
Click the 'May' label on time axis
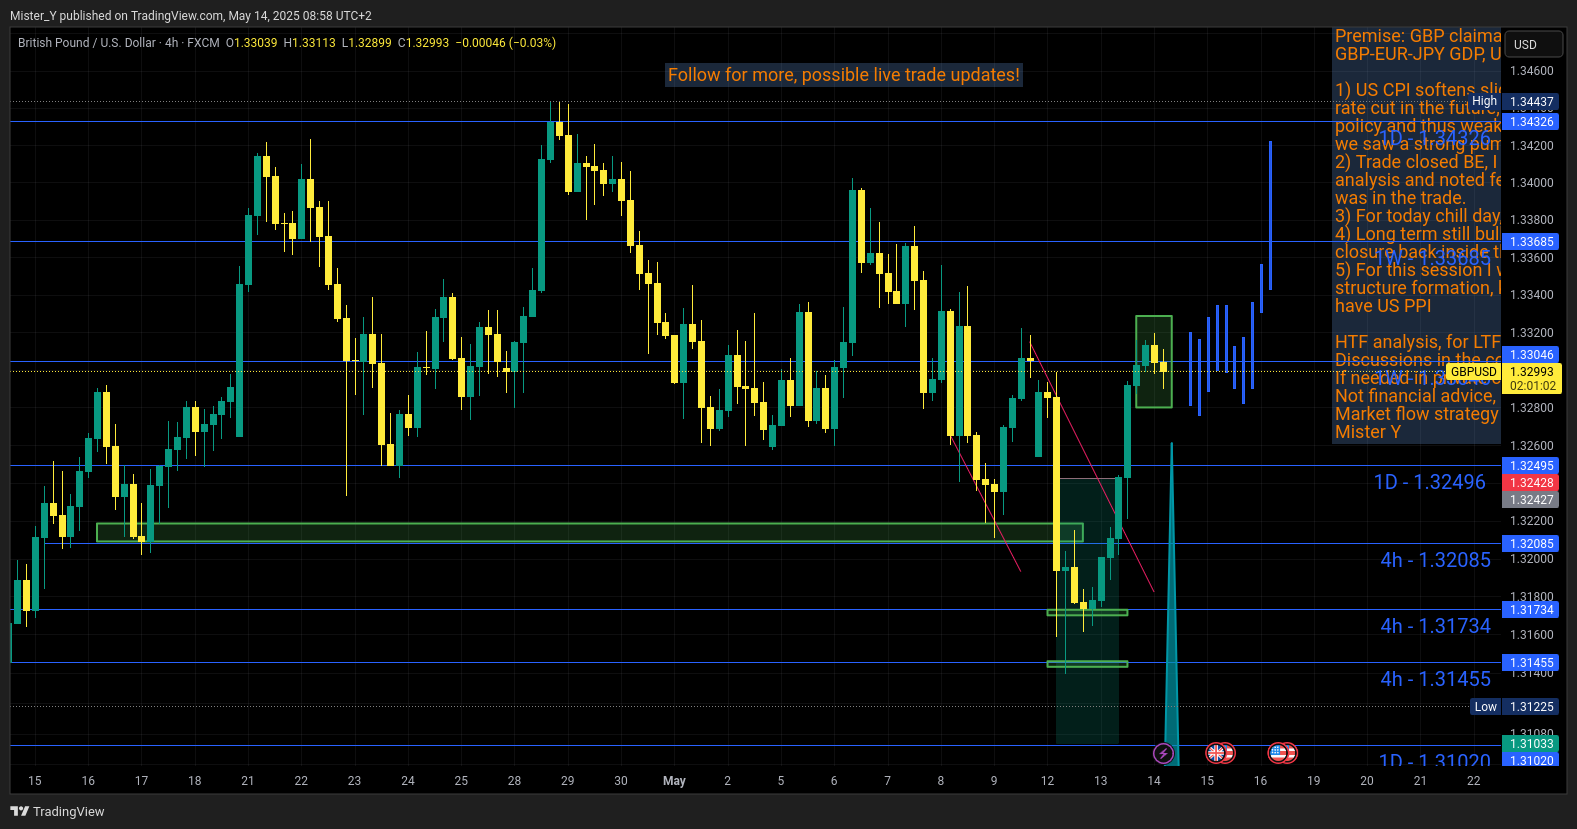[674, 781]
